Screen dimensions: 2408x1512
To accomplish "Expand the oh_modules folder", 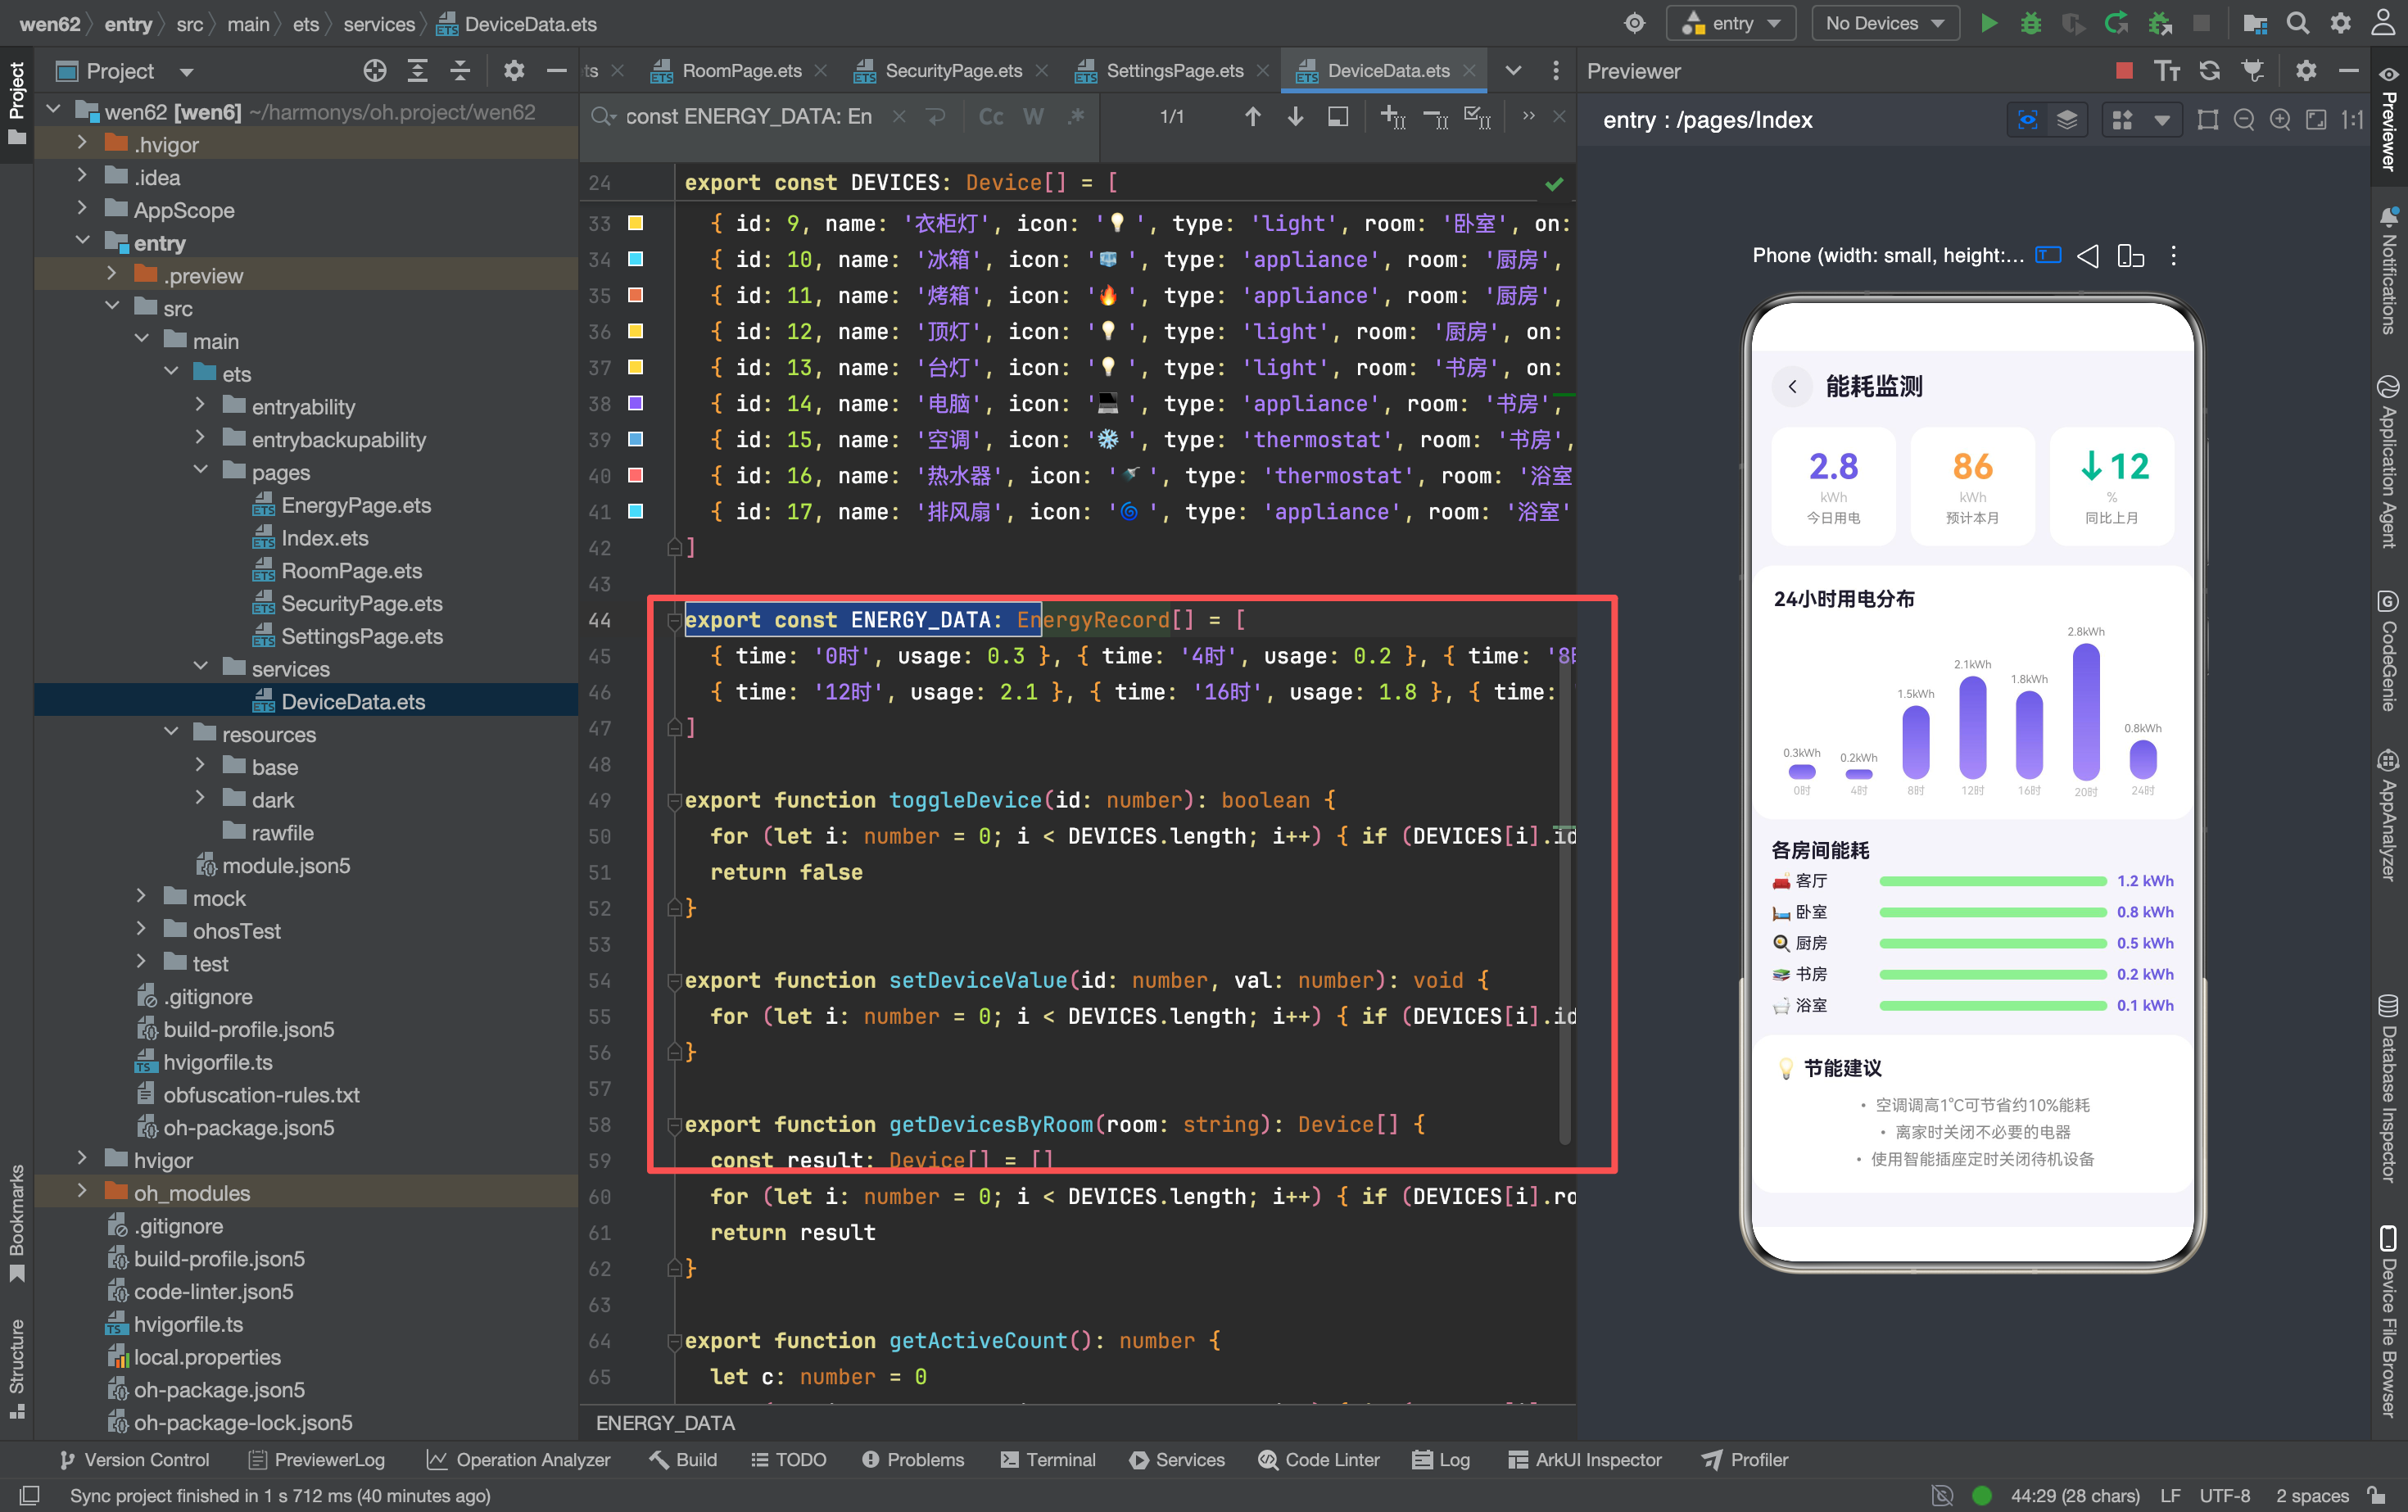I will pos(82,1192).
